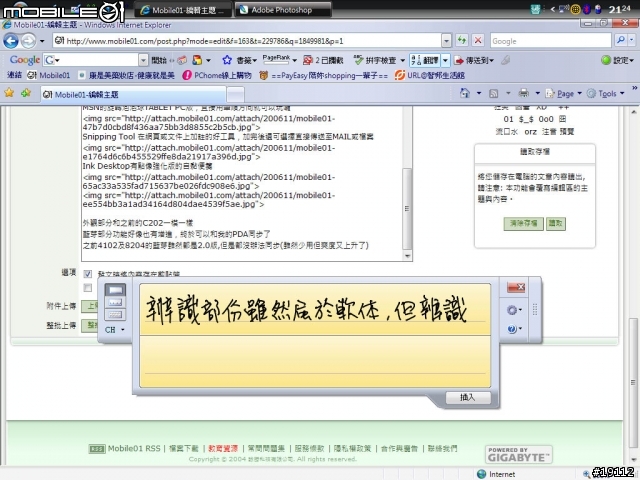Viewport: 640px width, 480px height.
Task: Open the input panel gear options menu
Action: point(514,310)
